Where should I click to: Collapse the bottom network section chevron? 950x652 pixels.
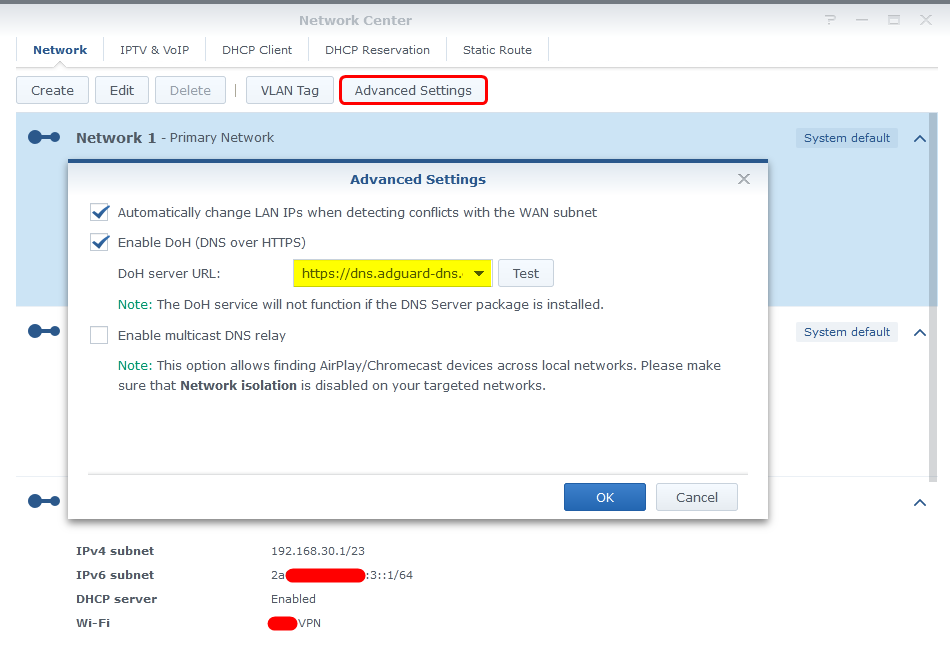[920, 503]
